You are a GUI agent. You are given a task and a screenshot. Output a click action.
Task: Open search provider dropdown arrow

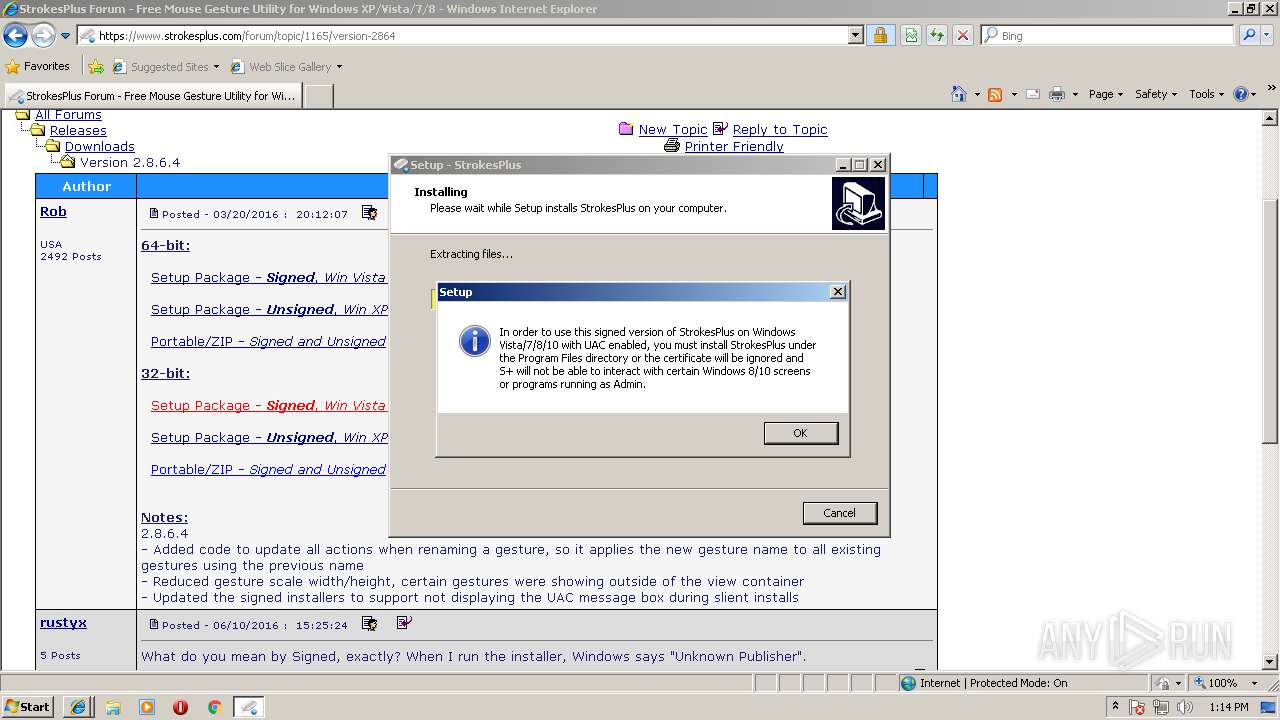click(1268, 36)
